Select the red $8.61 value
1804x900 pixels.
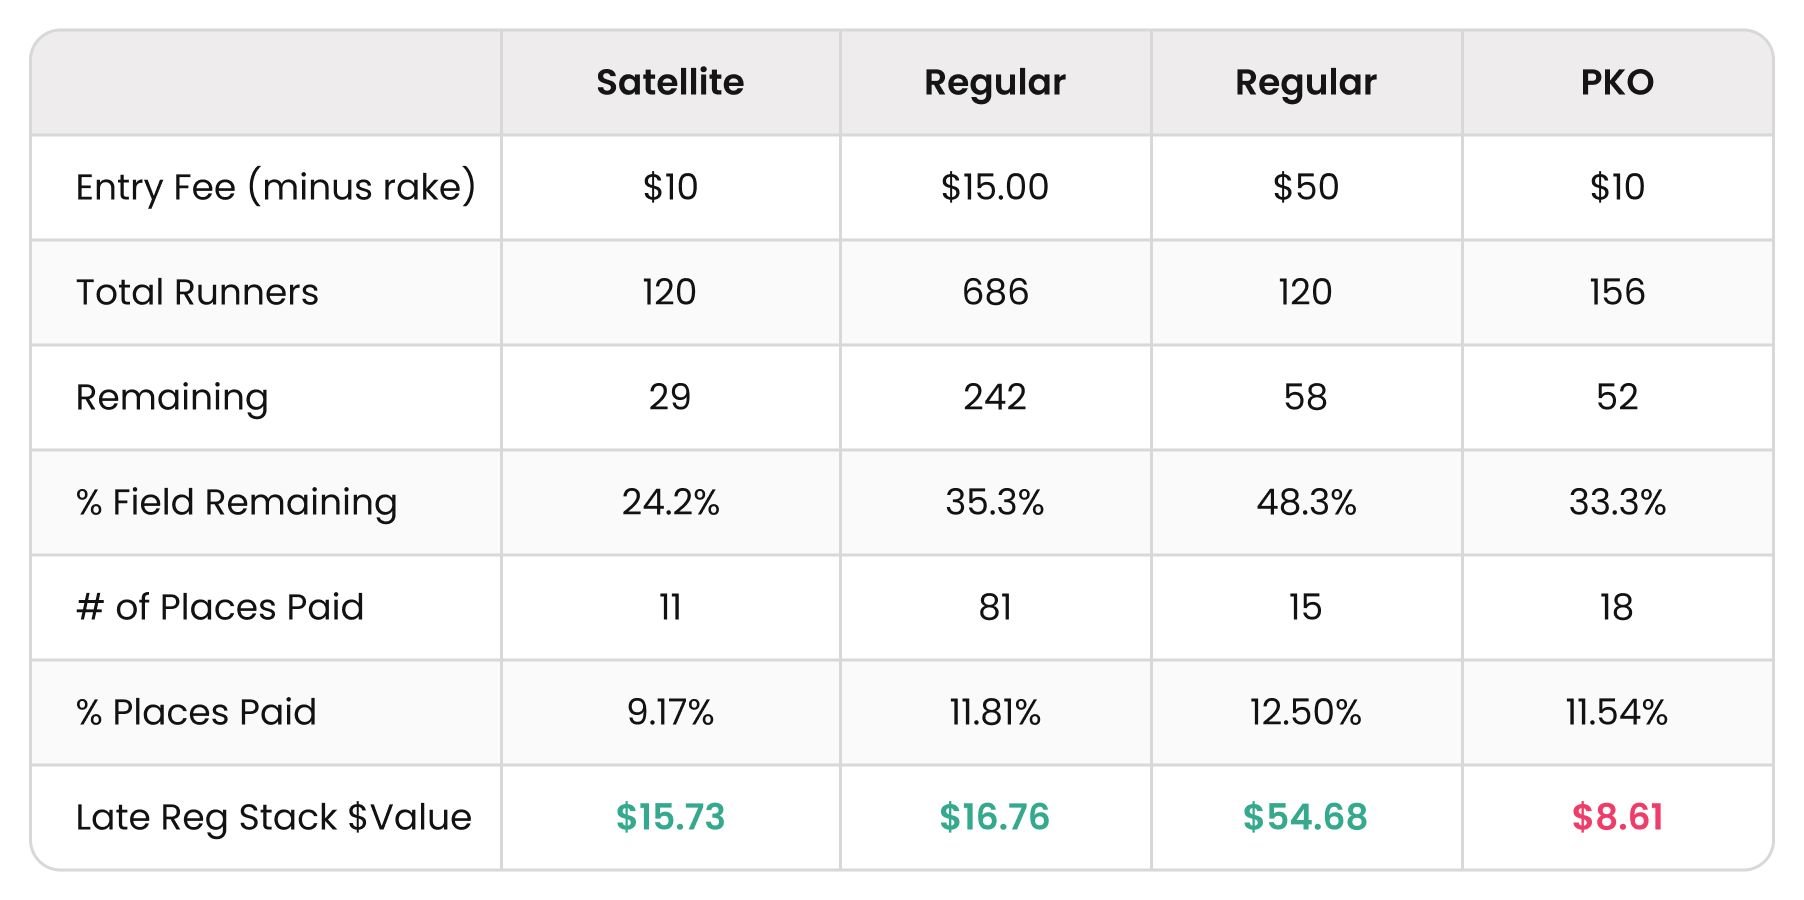[1617, 817]
